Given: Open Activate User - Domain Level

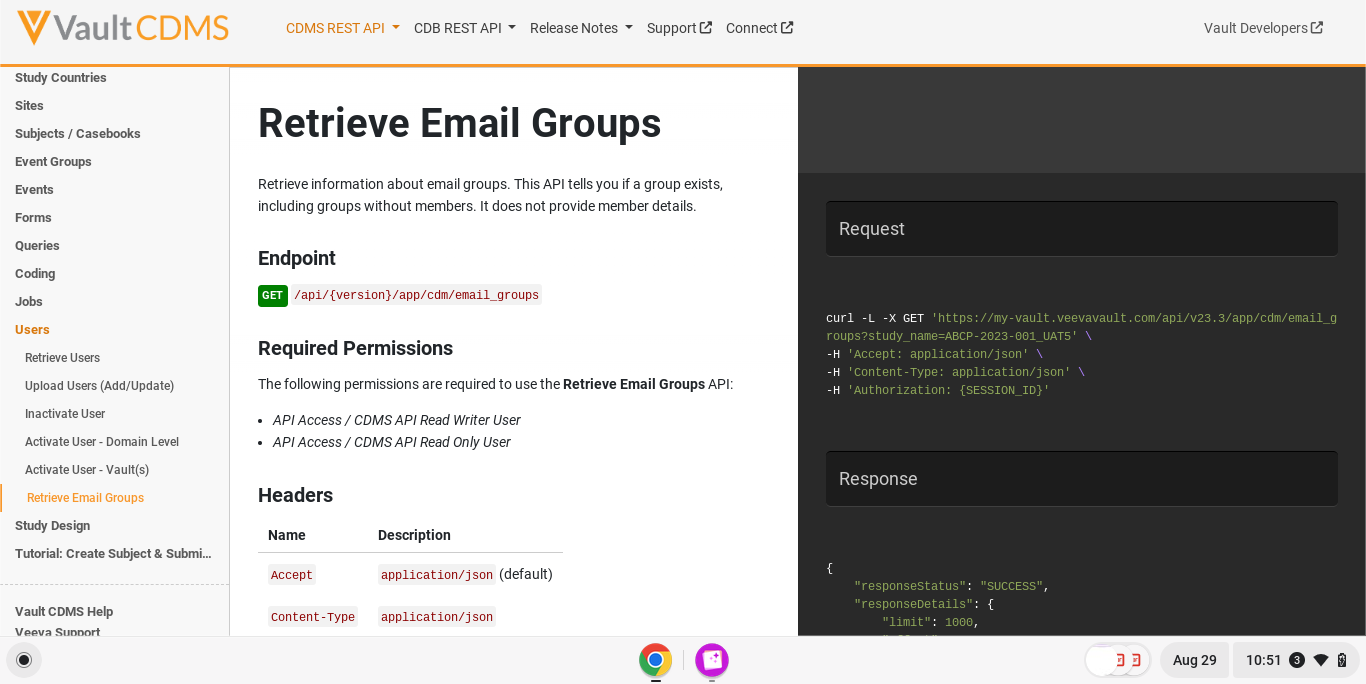Looking at the screenshot, I should pos(102,442).
